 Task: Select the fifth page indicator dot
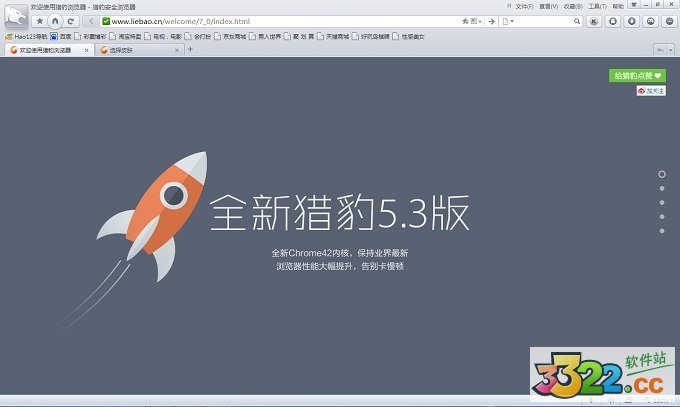[x=662, y=231]
